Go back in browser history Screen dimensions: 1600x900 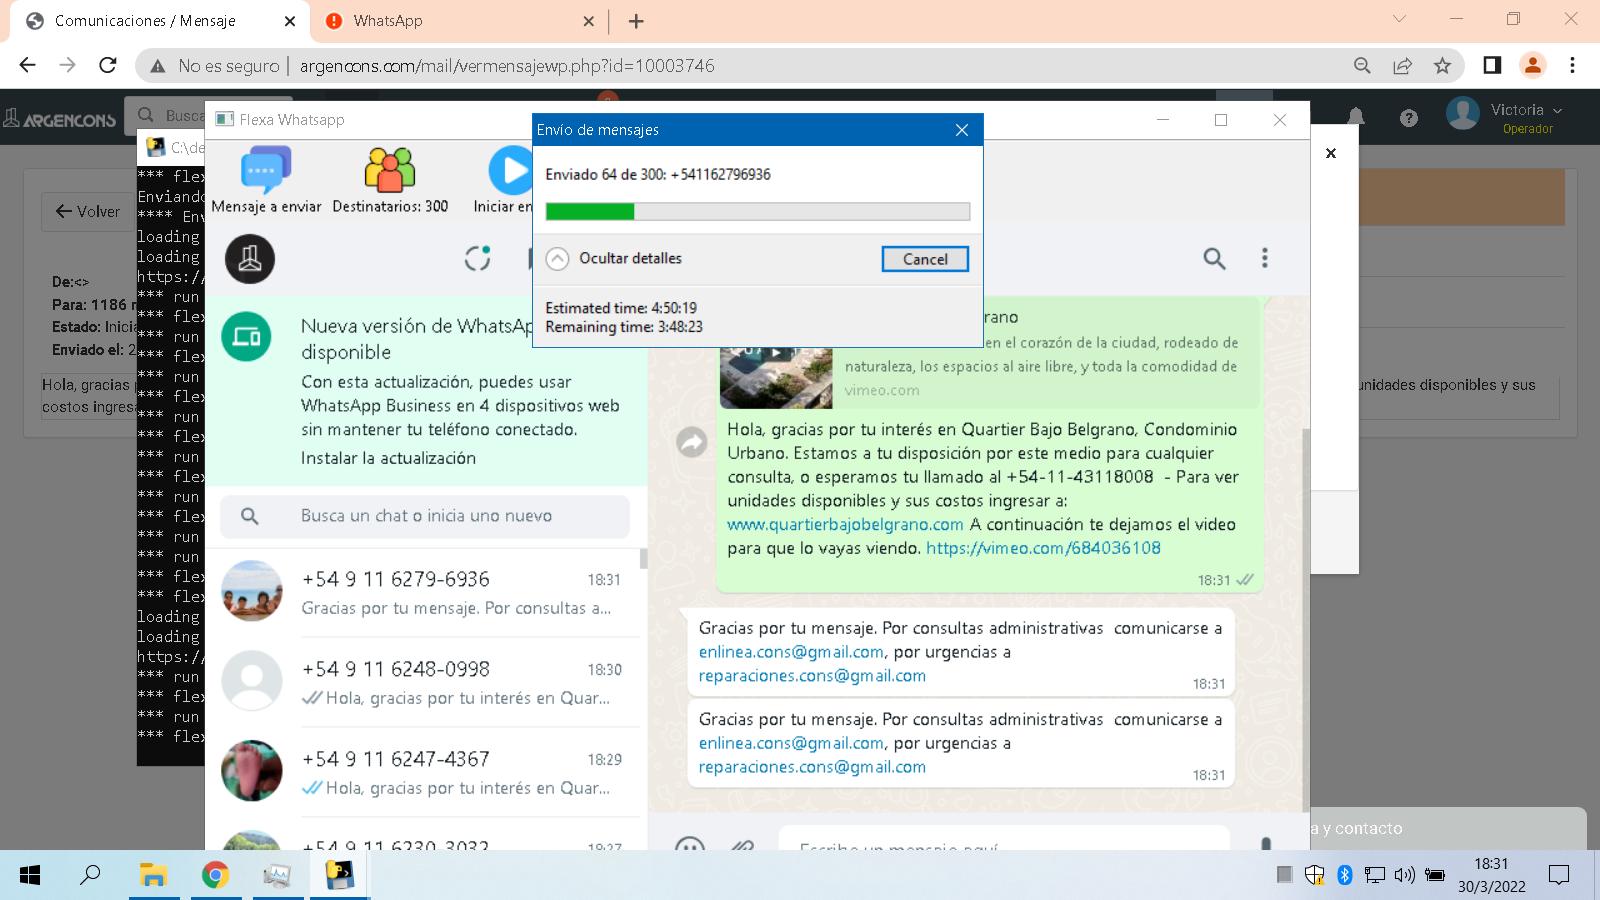tap(27, 66)
